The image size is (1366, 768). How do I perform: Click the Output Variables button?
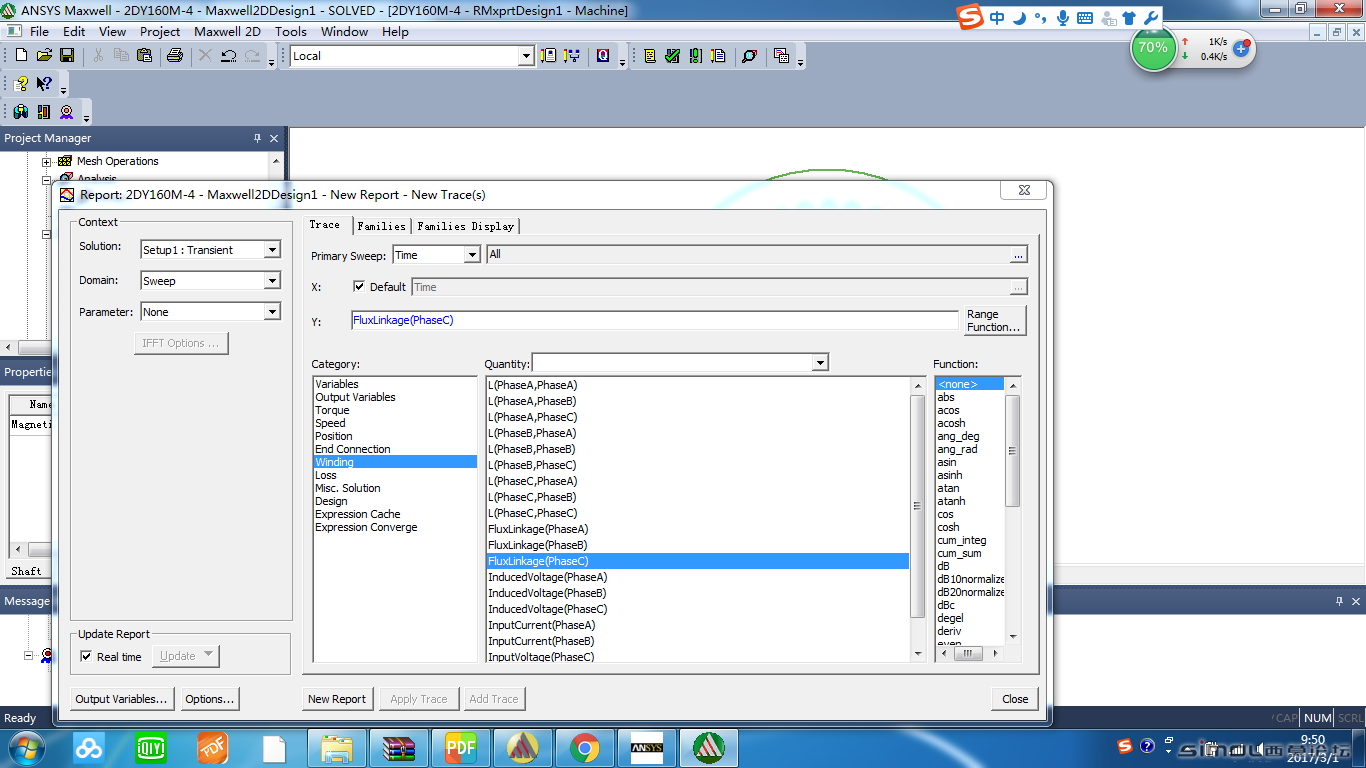coord(122,699)
